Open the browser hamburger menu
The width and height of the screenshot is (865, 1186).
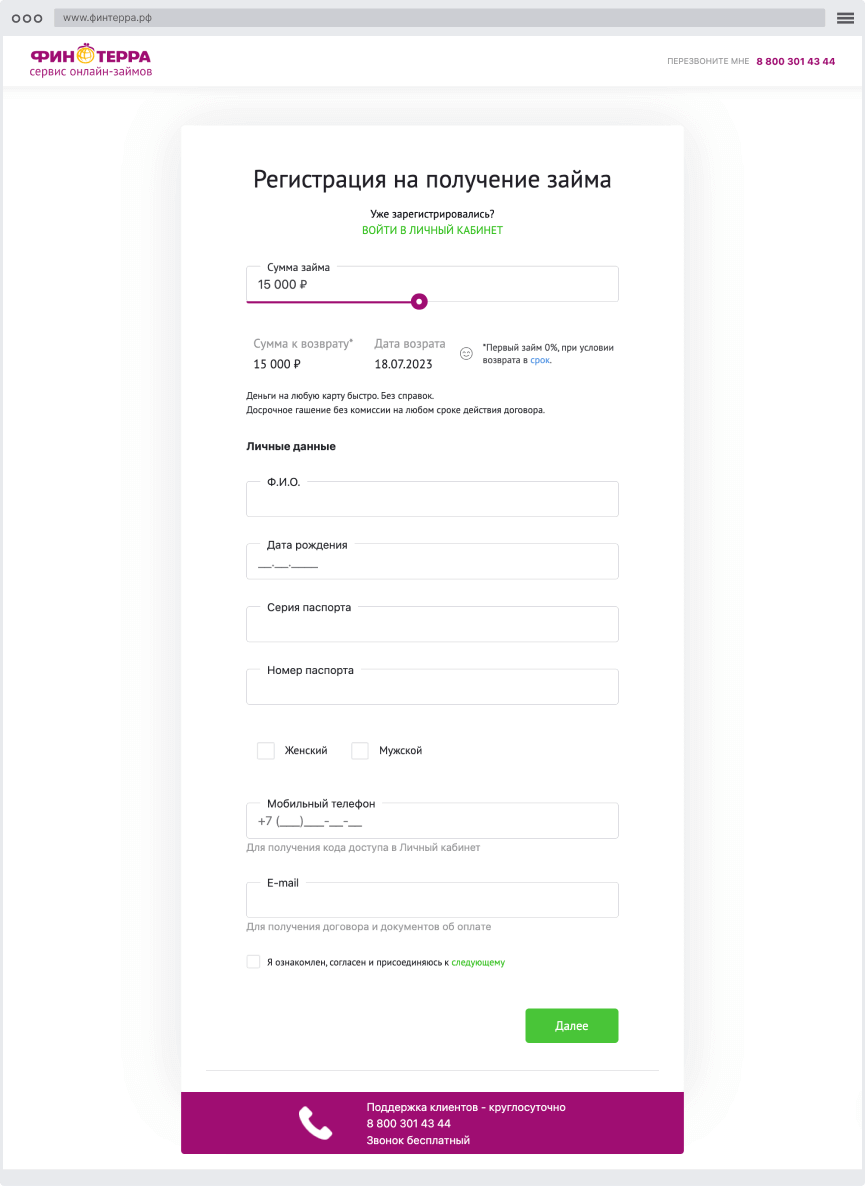844,16
